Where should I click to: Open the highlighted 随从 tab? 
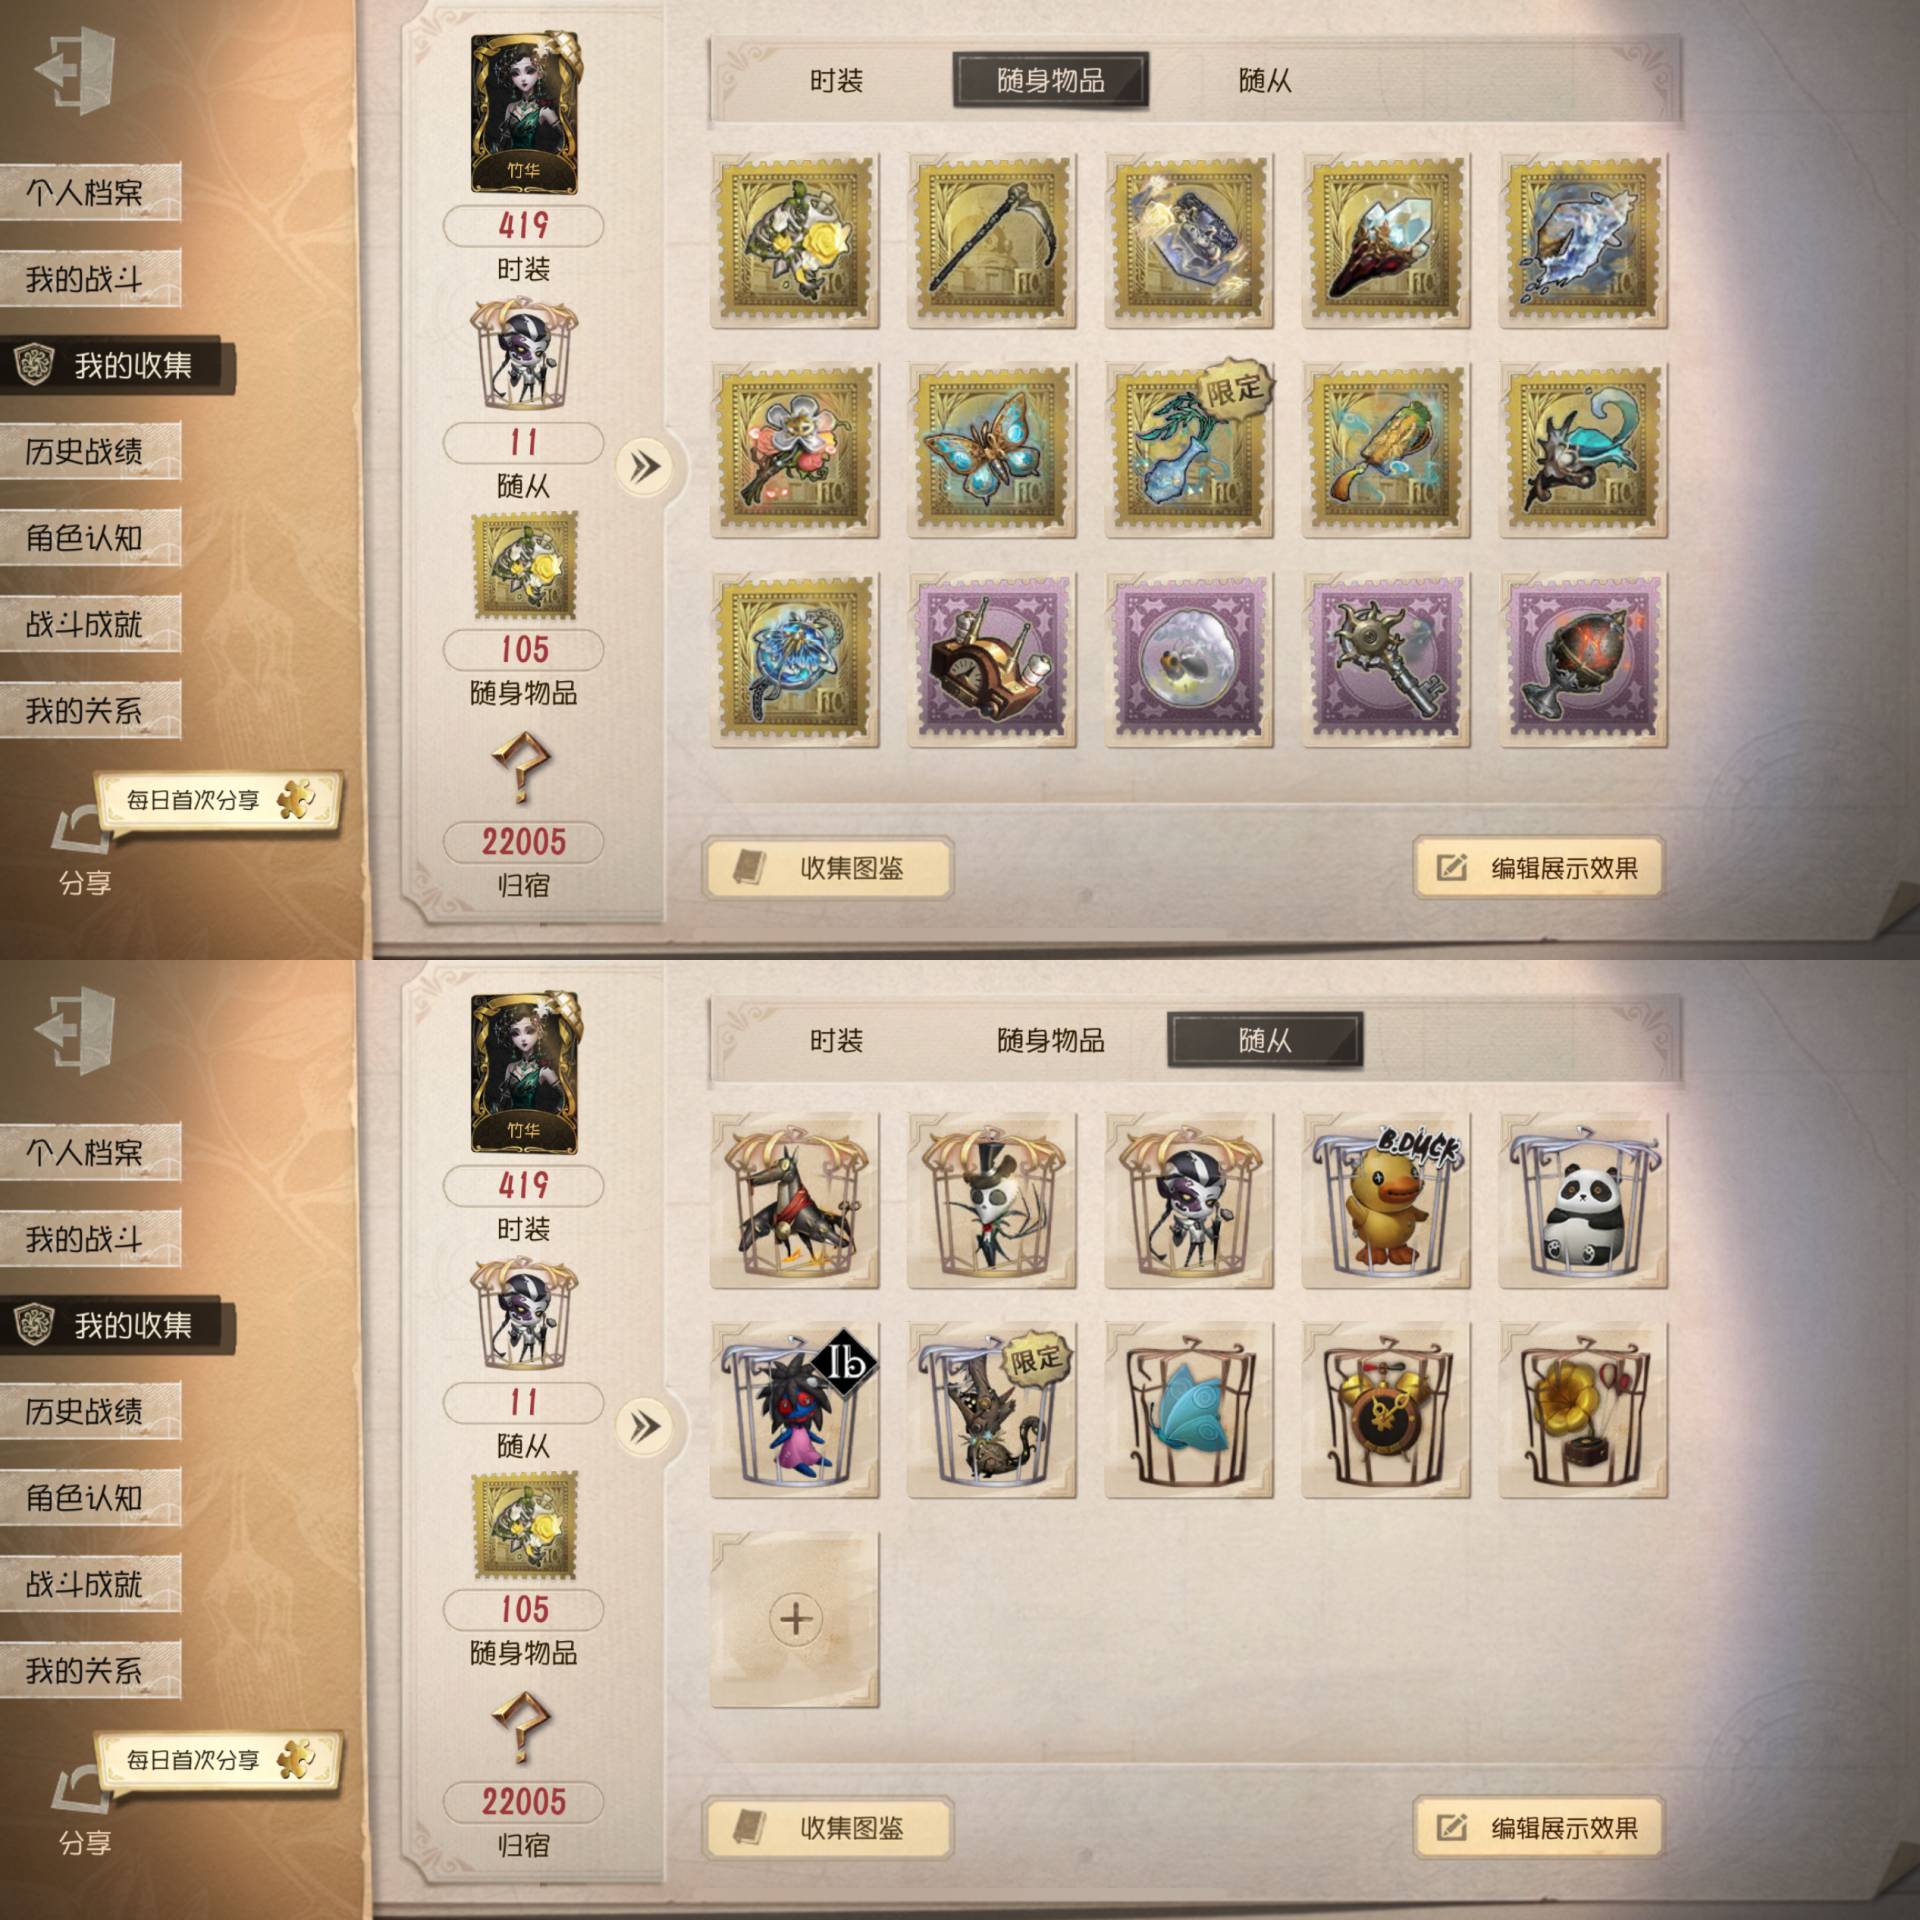1265,1041
